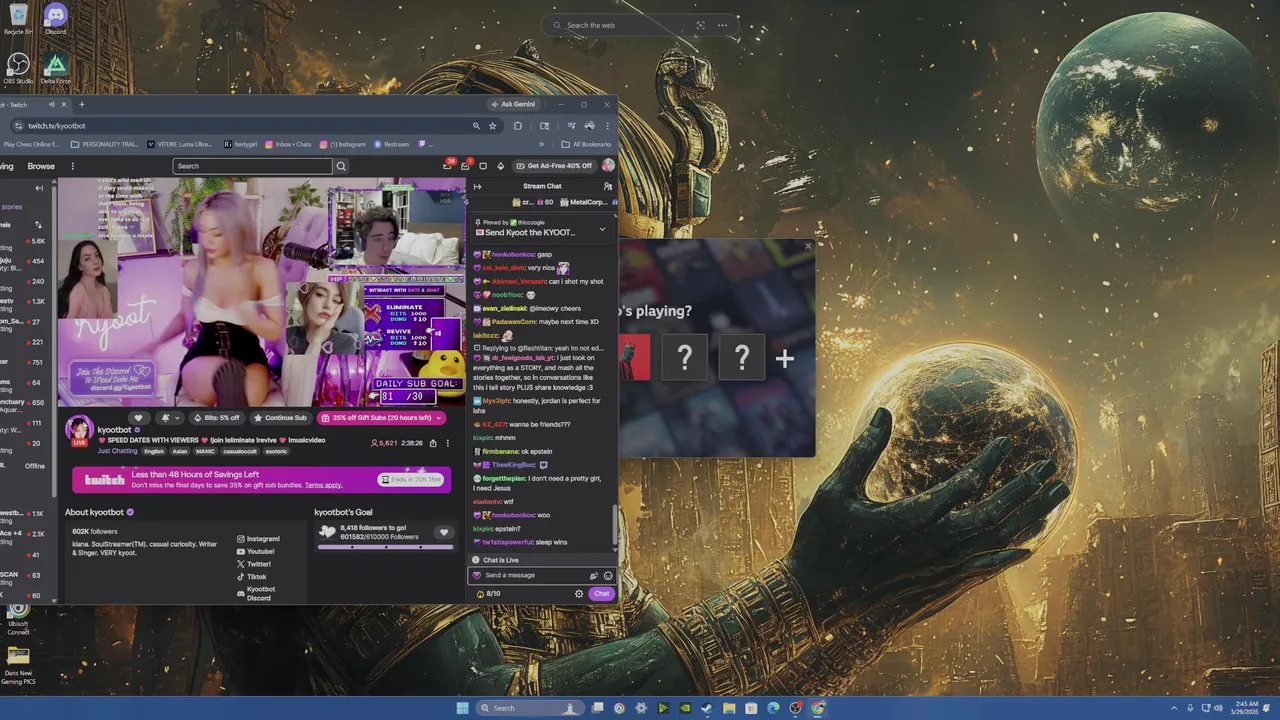Open Steam from the taskbar
The image size is (1280, 720).
[x=707, y=708]
